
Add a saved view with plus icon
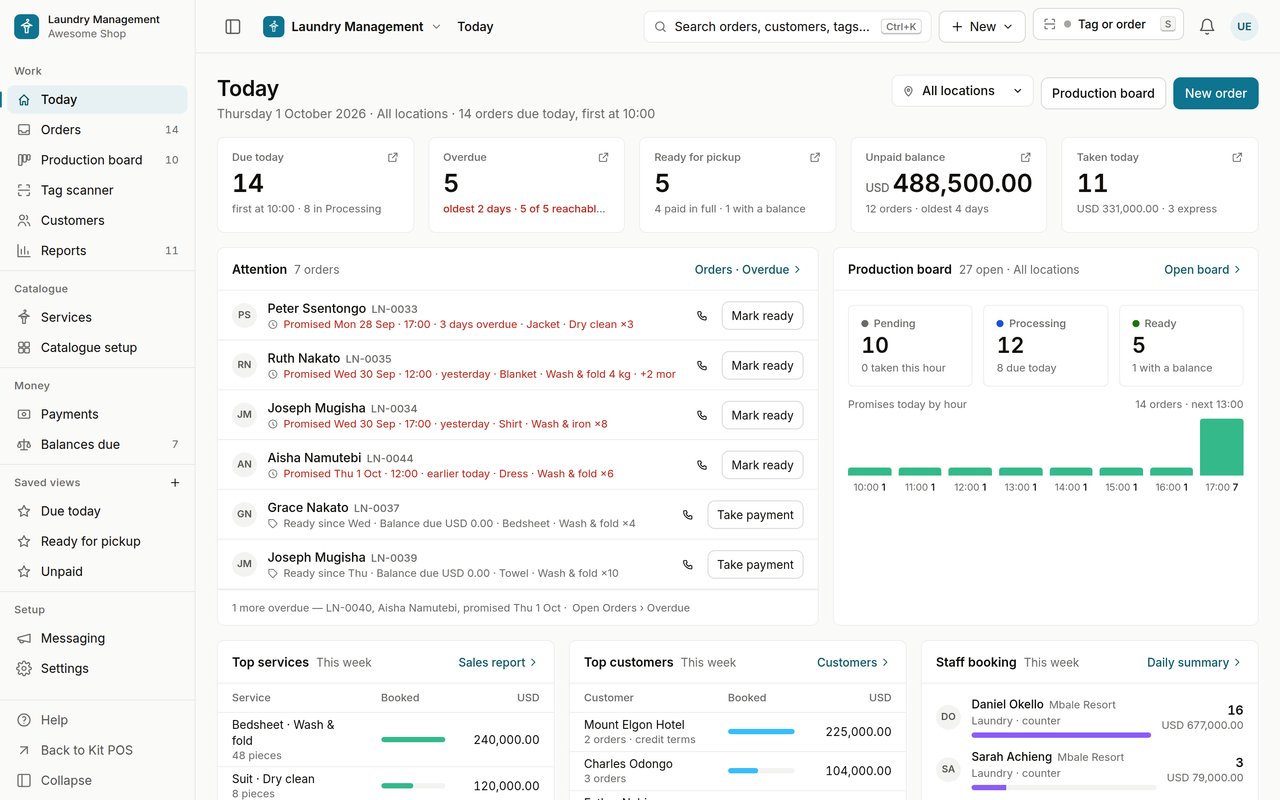pyautogui.click(x=175, y=482)
